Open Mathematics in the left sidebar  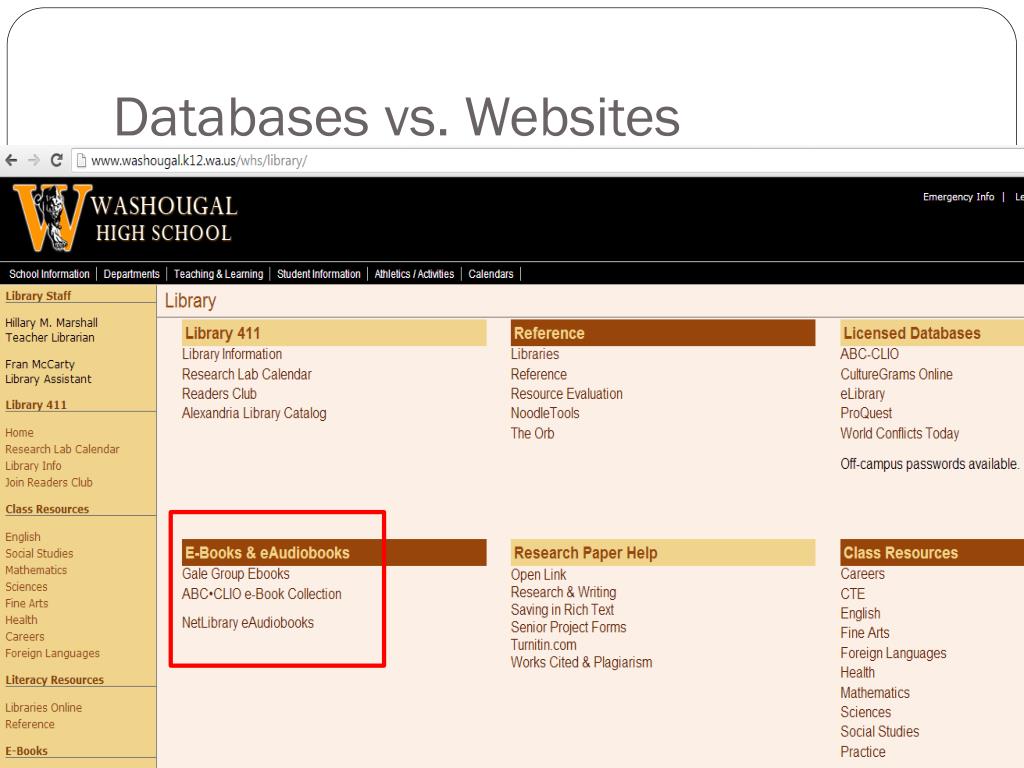(x=36, y=570)
